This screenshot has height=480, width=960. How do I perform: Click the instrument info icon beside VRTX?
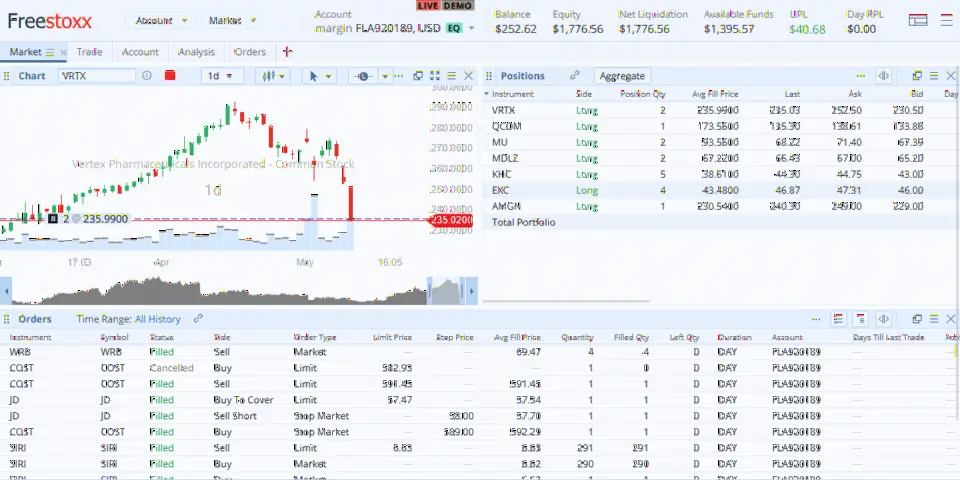pyautogui.click(x=147, y=75)
